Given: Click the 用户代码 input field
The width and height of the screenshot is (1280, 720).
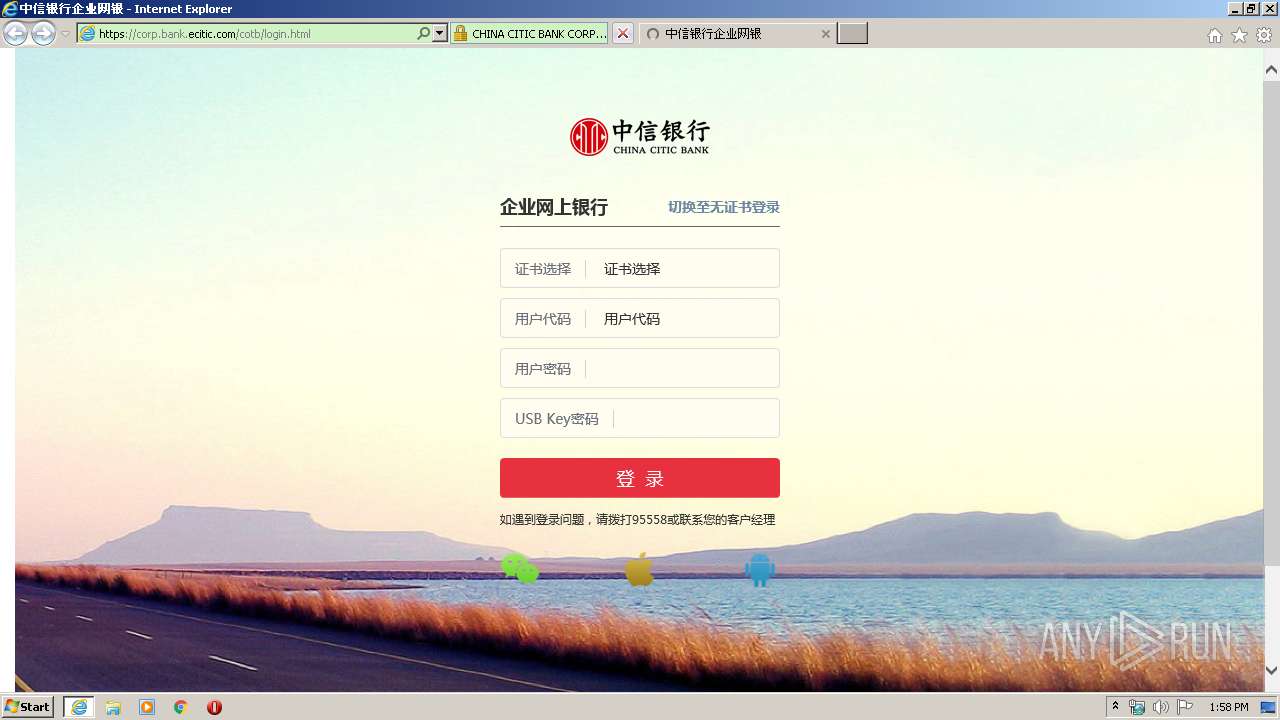Looking at the screenshot, I should 640,318.
